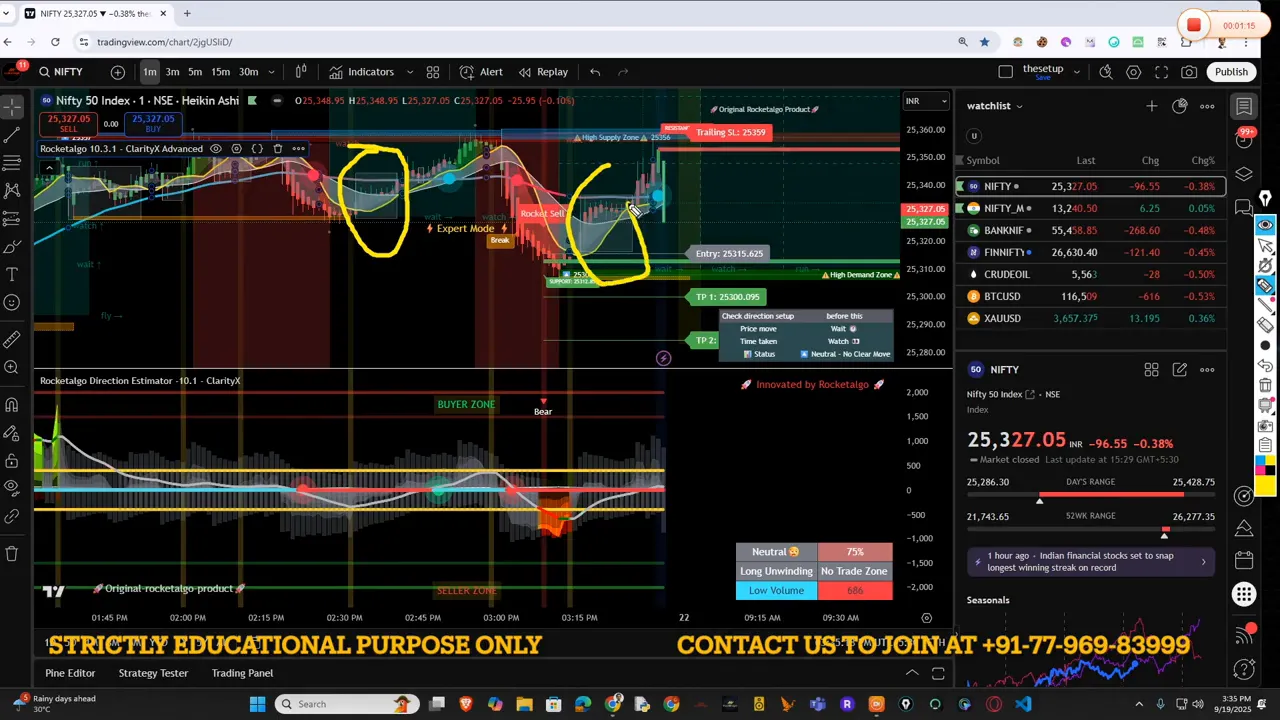1280x720 pixels.
Task: Select the trend line drawing tool
Action: [x=12, y=134]
